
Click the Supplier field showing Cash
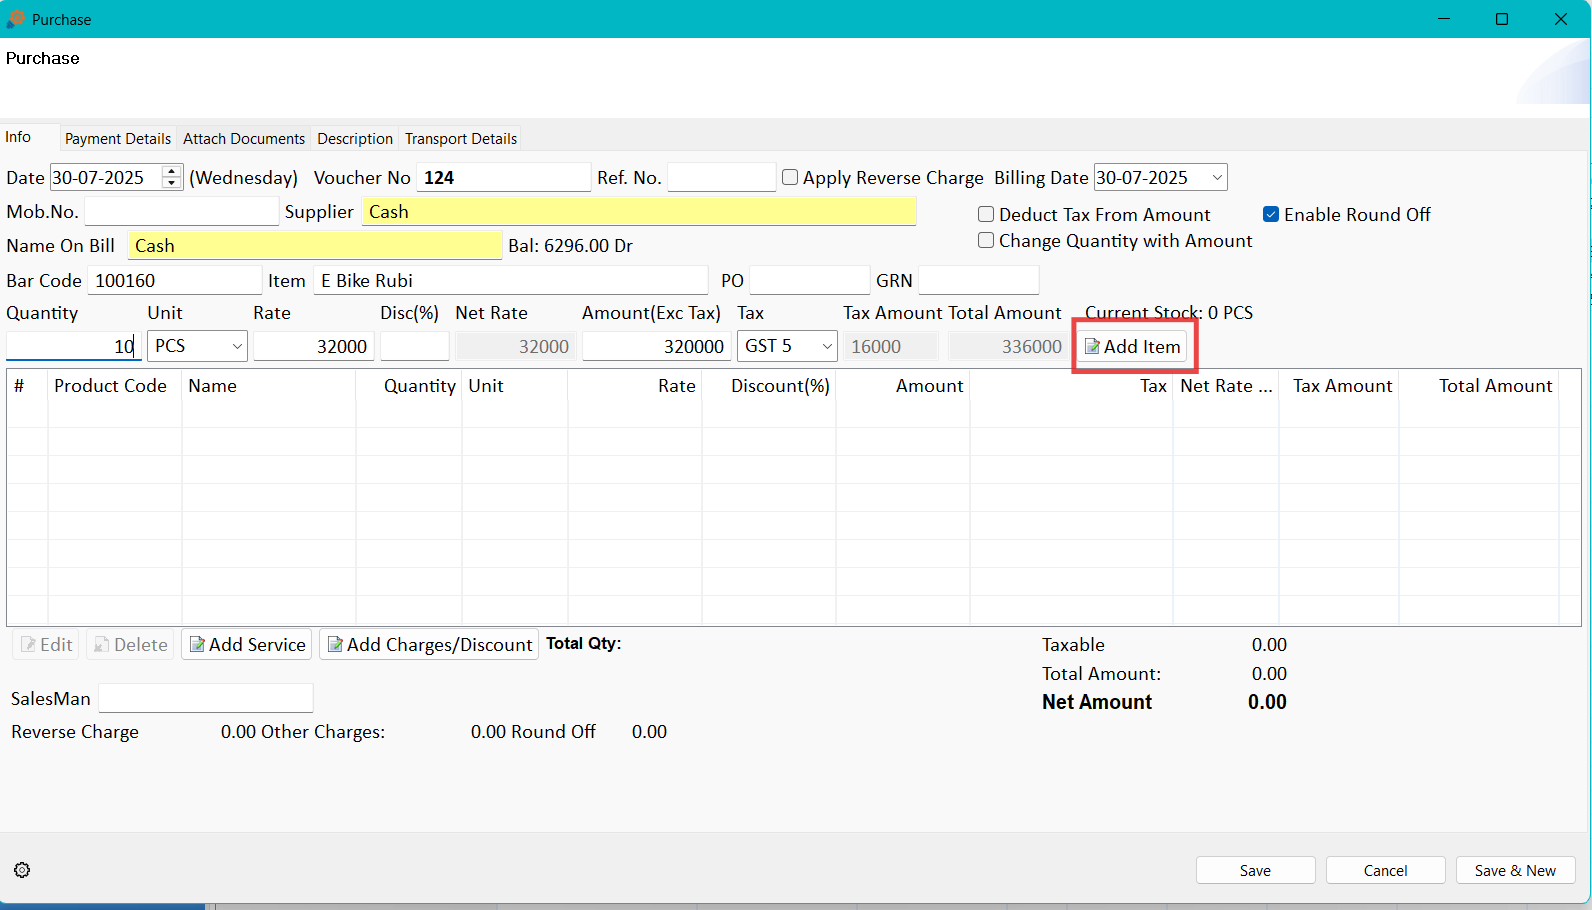639,211
